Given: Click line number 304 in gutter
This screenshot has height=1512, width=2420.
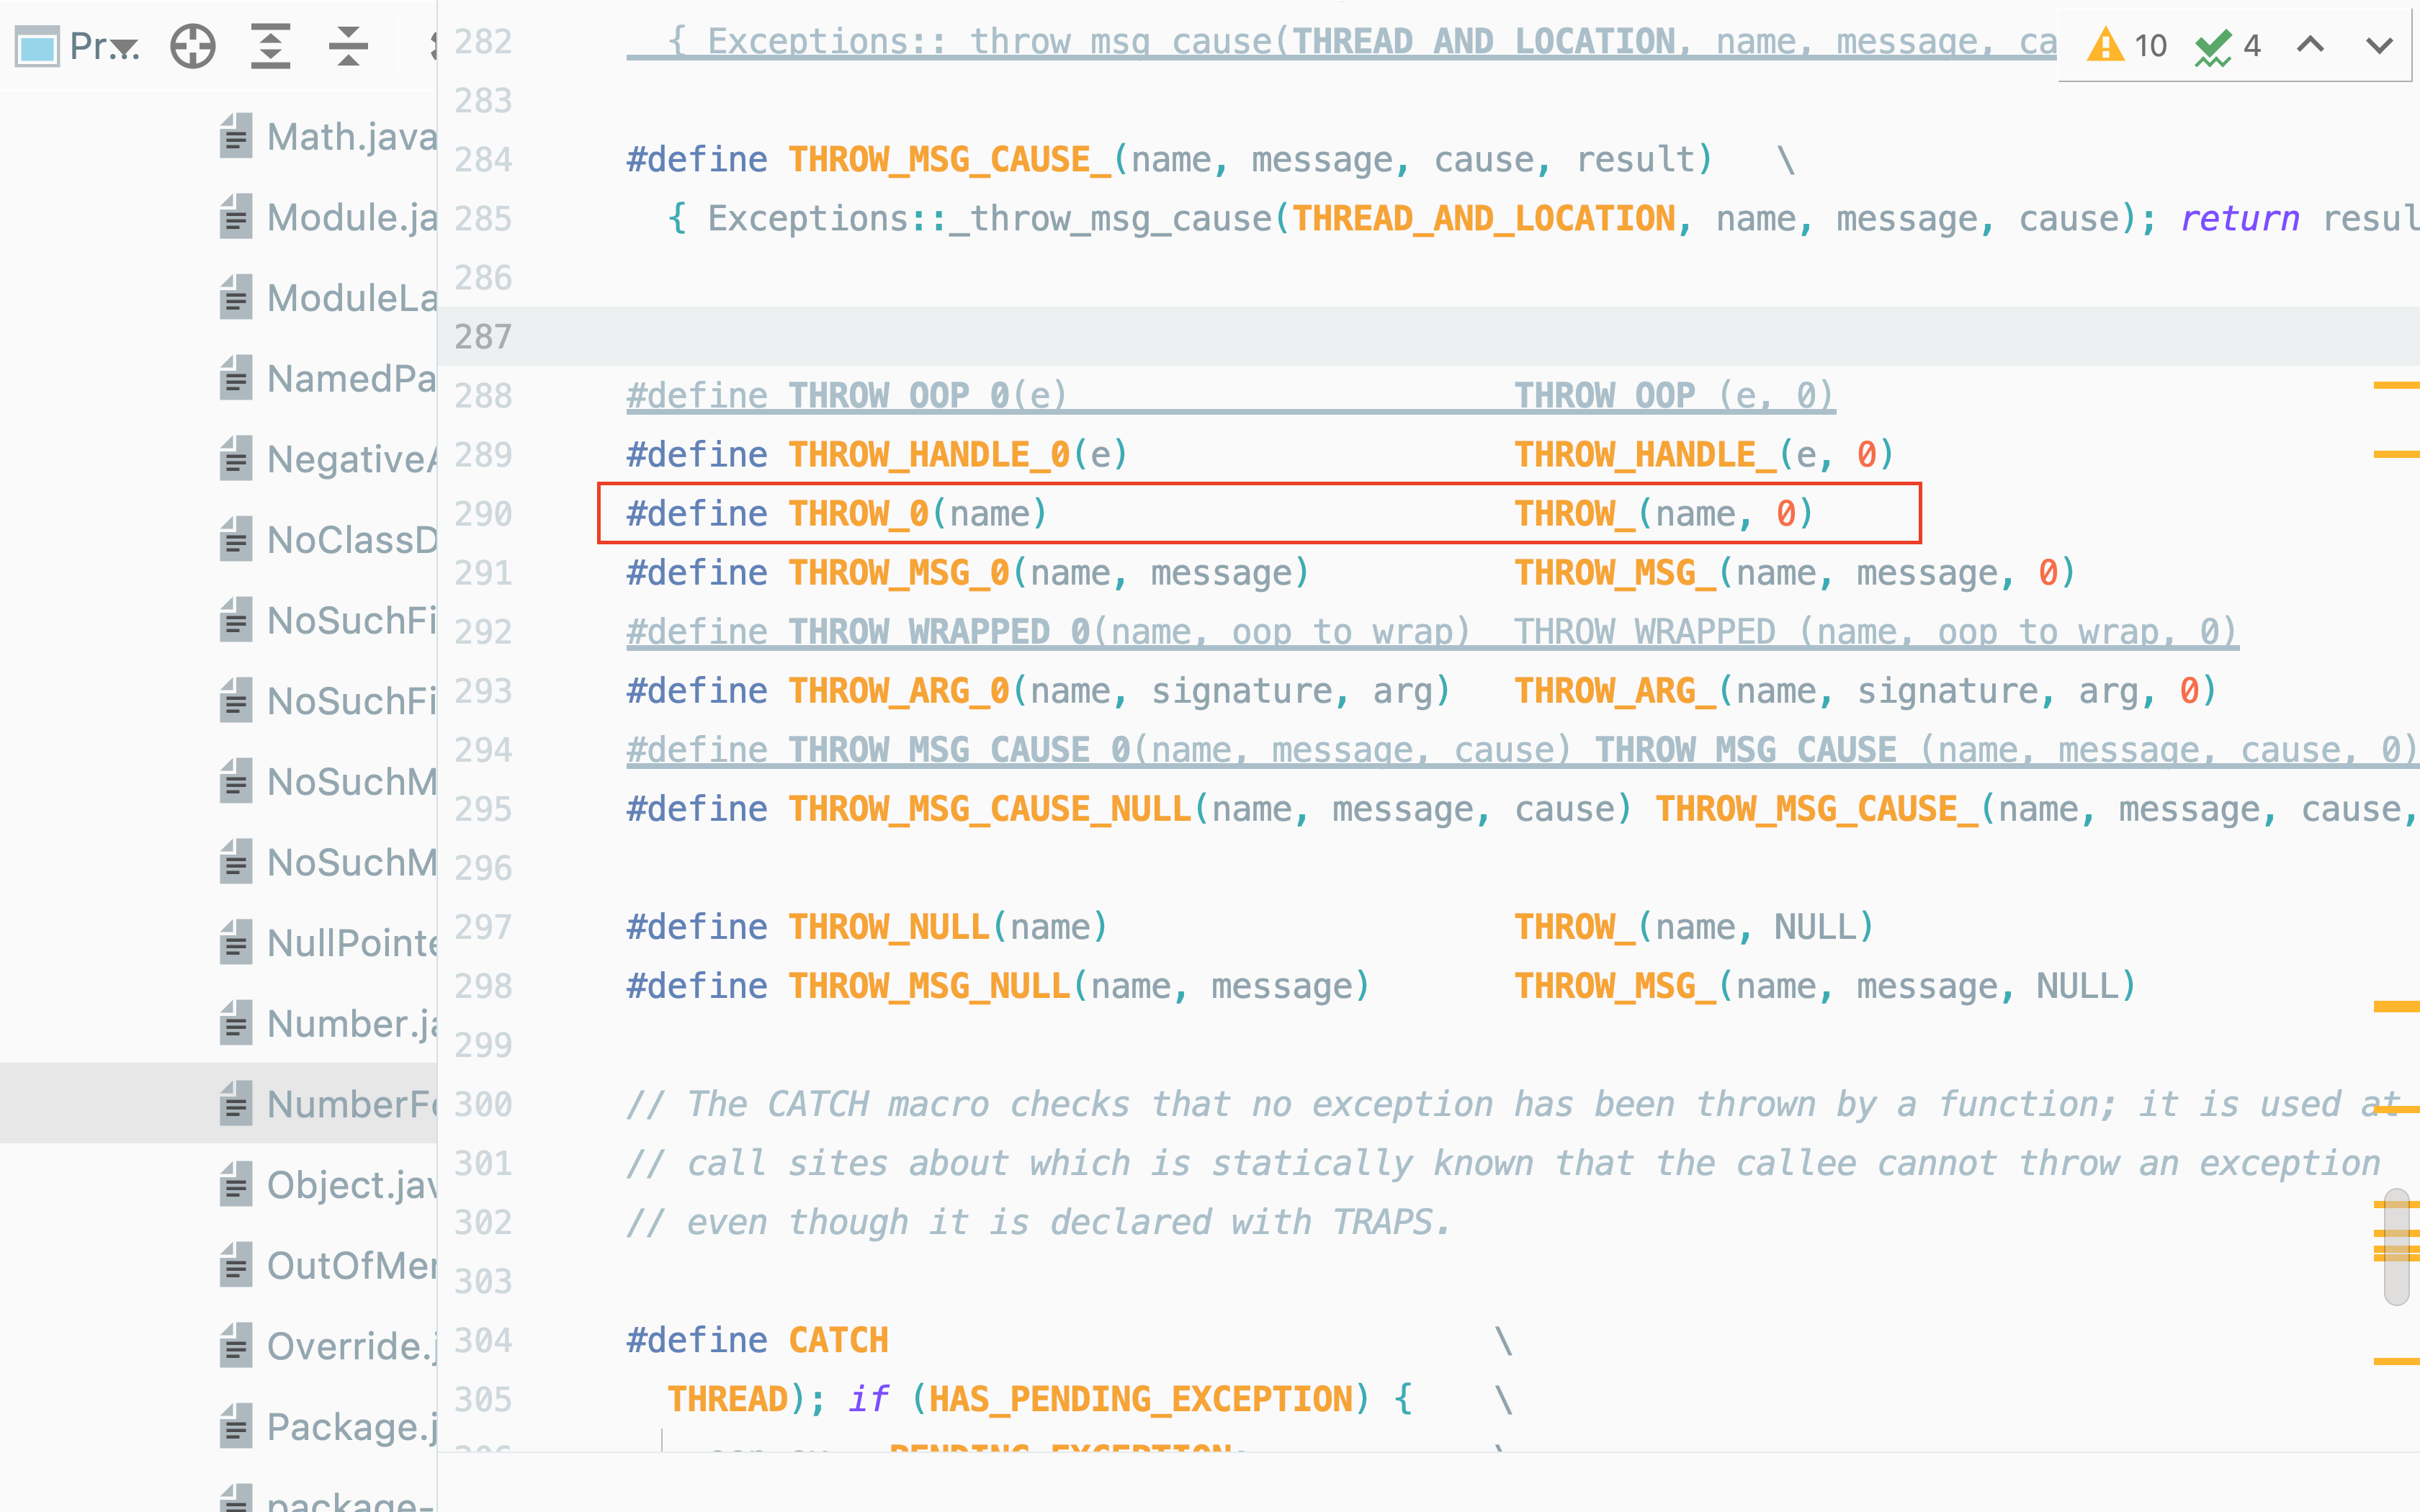Looking at the screenshot, I should [483, 1340].
